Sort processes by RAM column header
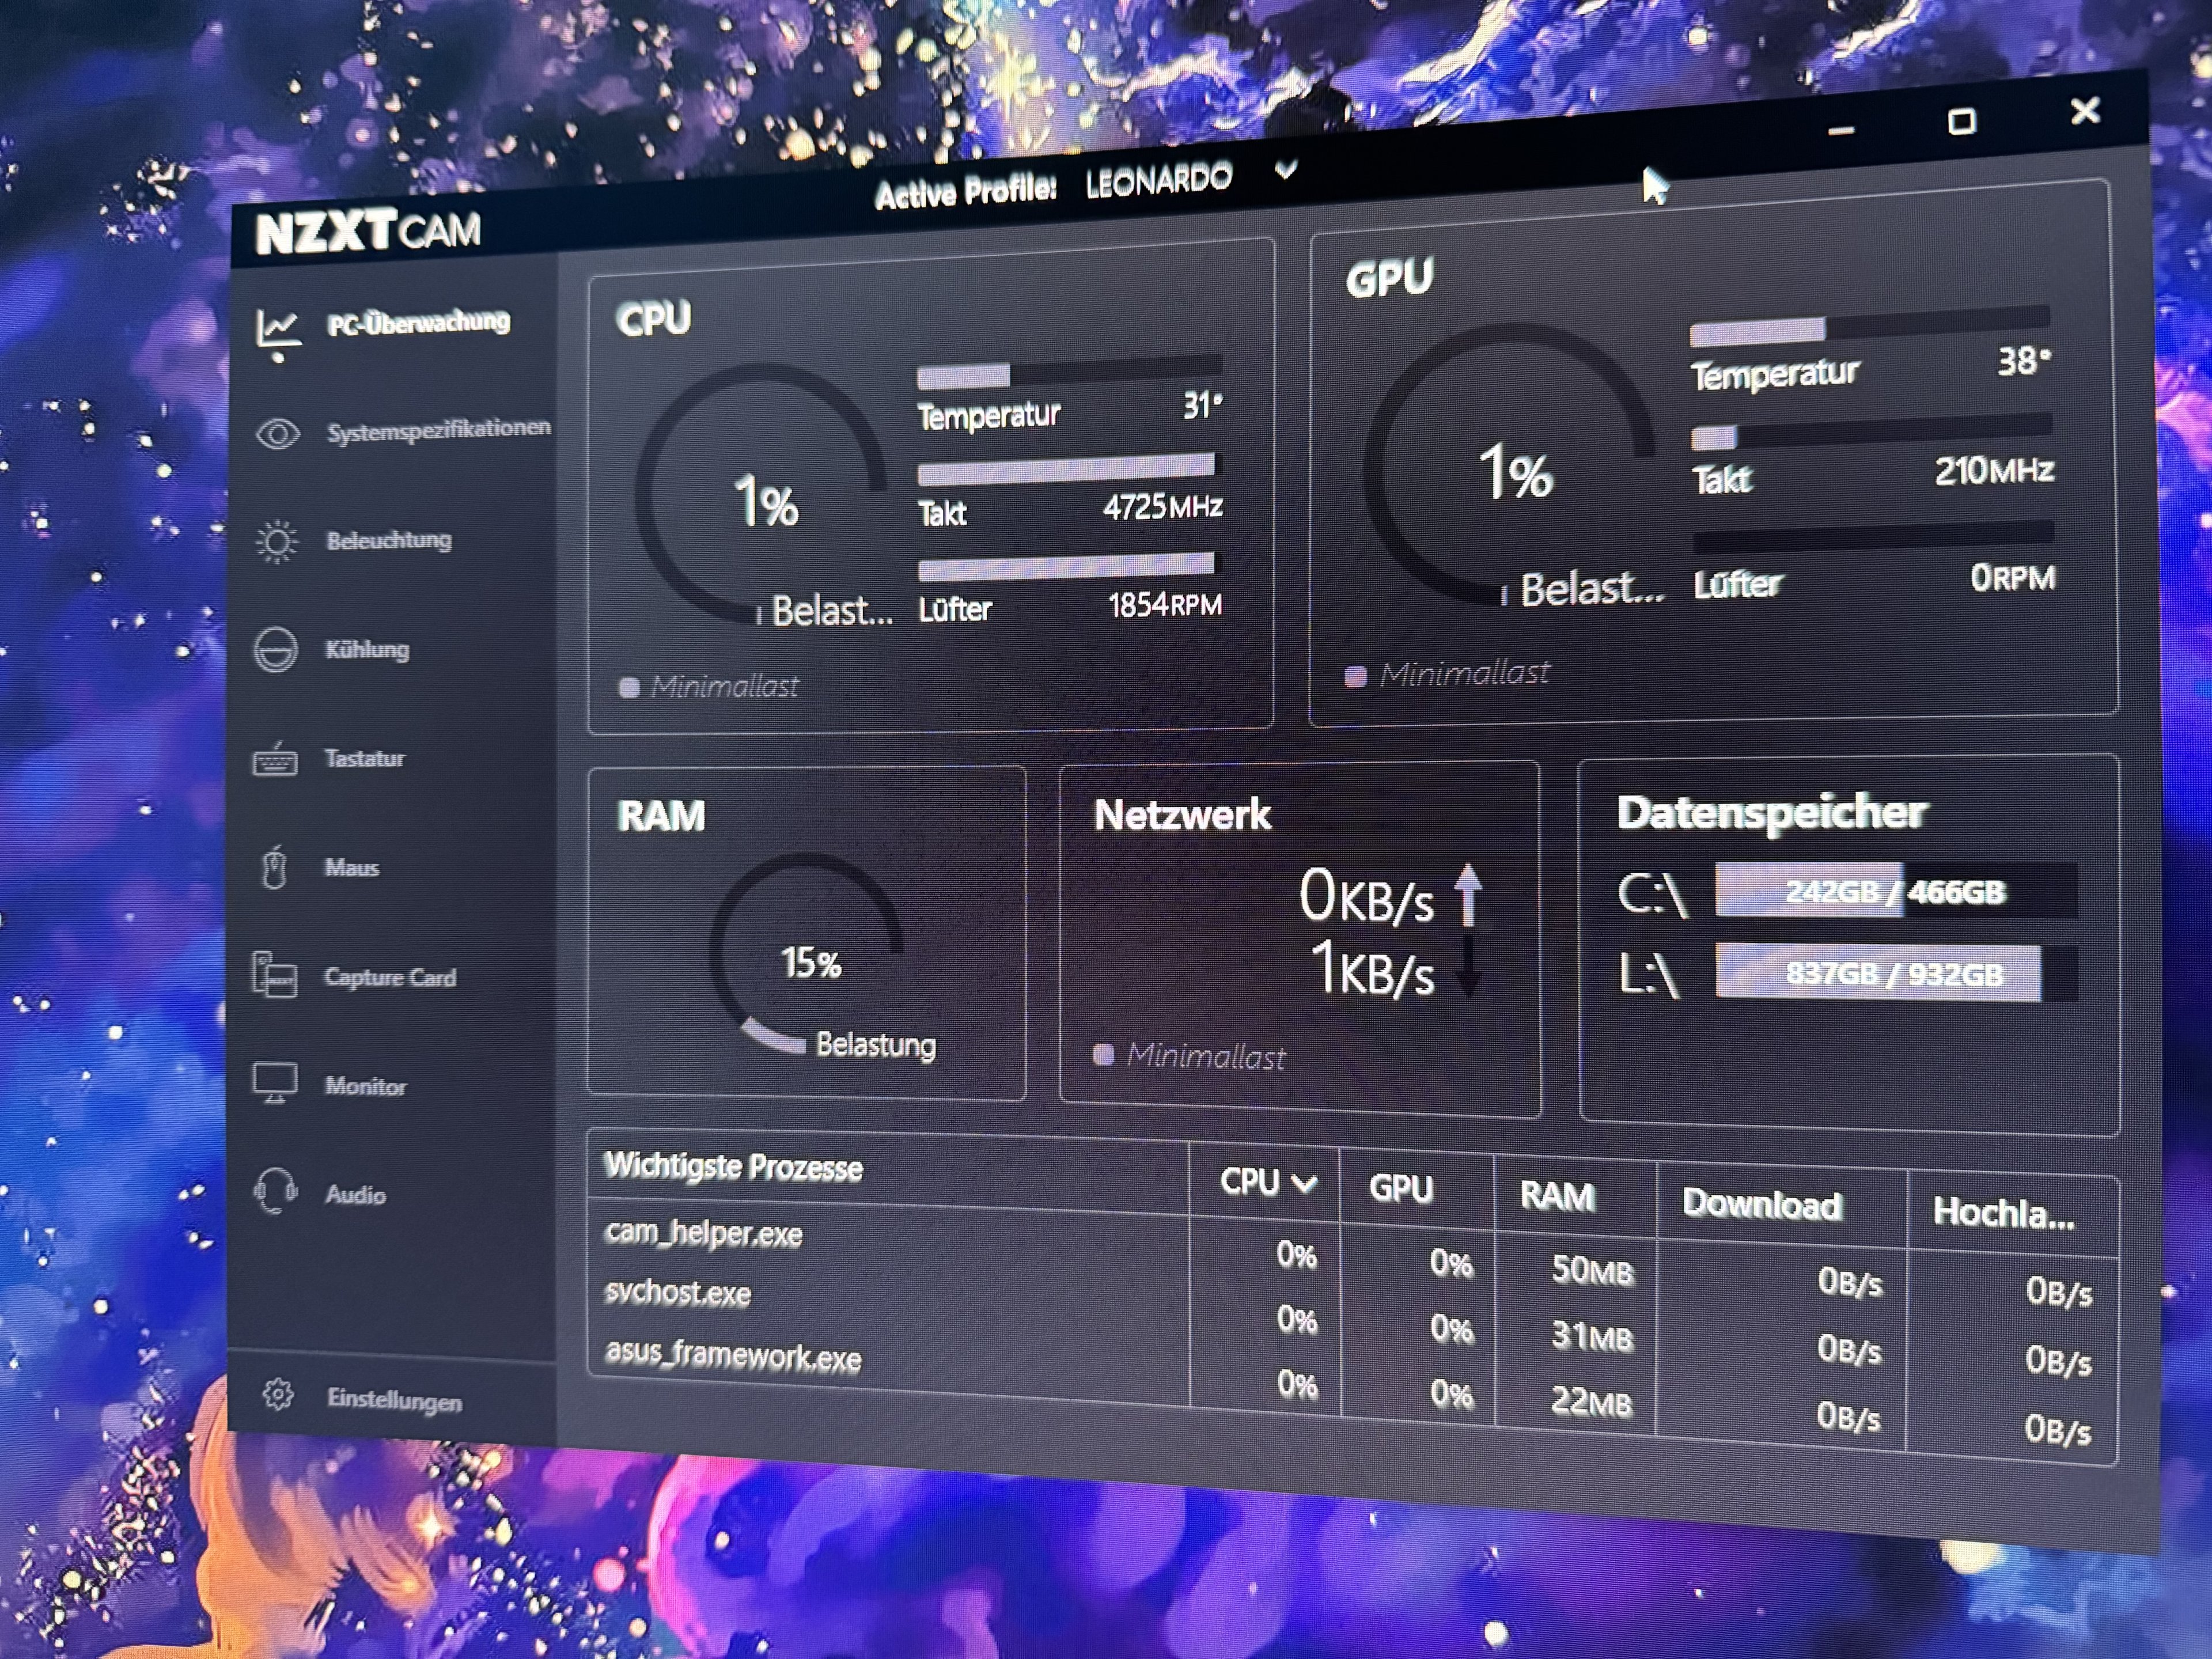This screenshot has width=2212, height=1659. click(1556, 1196)
